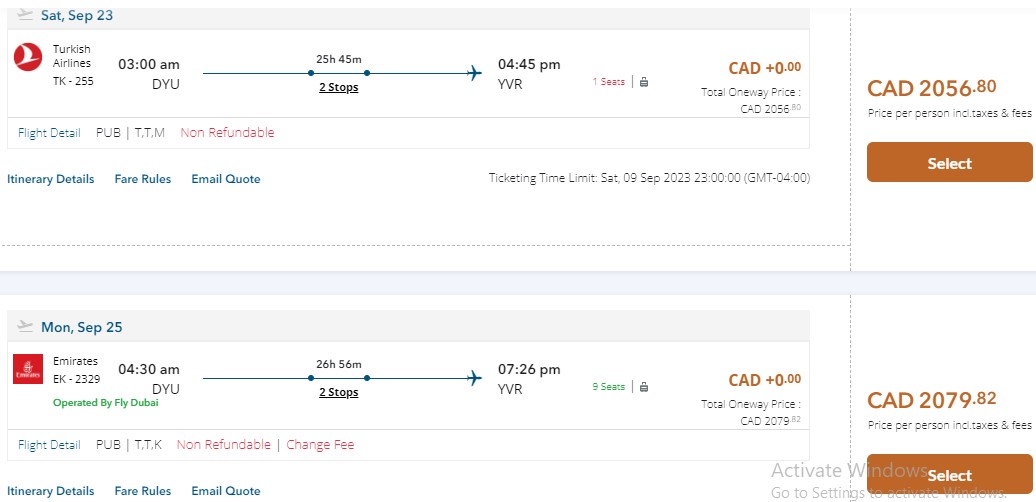Viewport: 1036px width, 502px height.
Task: Click Email Quote for the Sep 25 flight
Action: tap(226, 491)
